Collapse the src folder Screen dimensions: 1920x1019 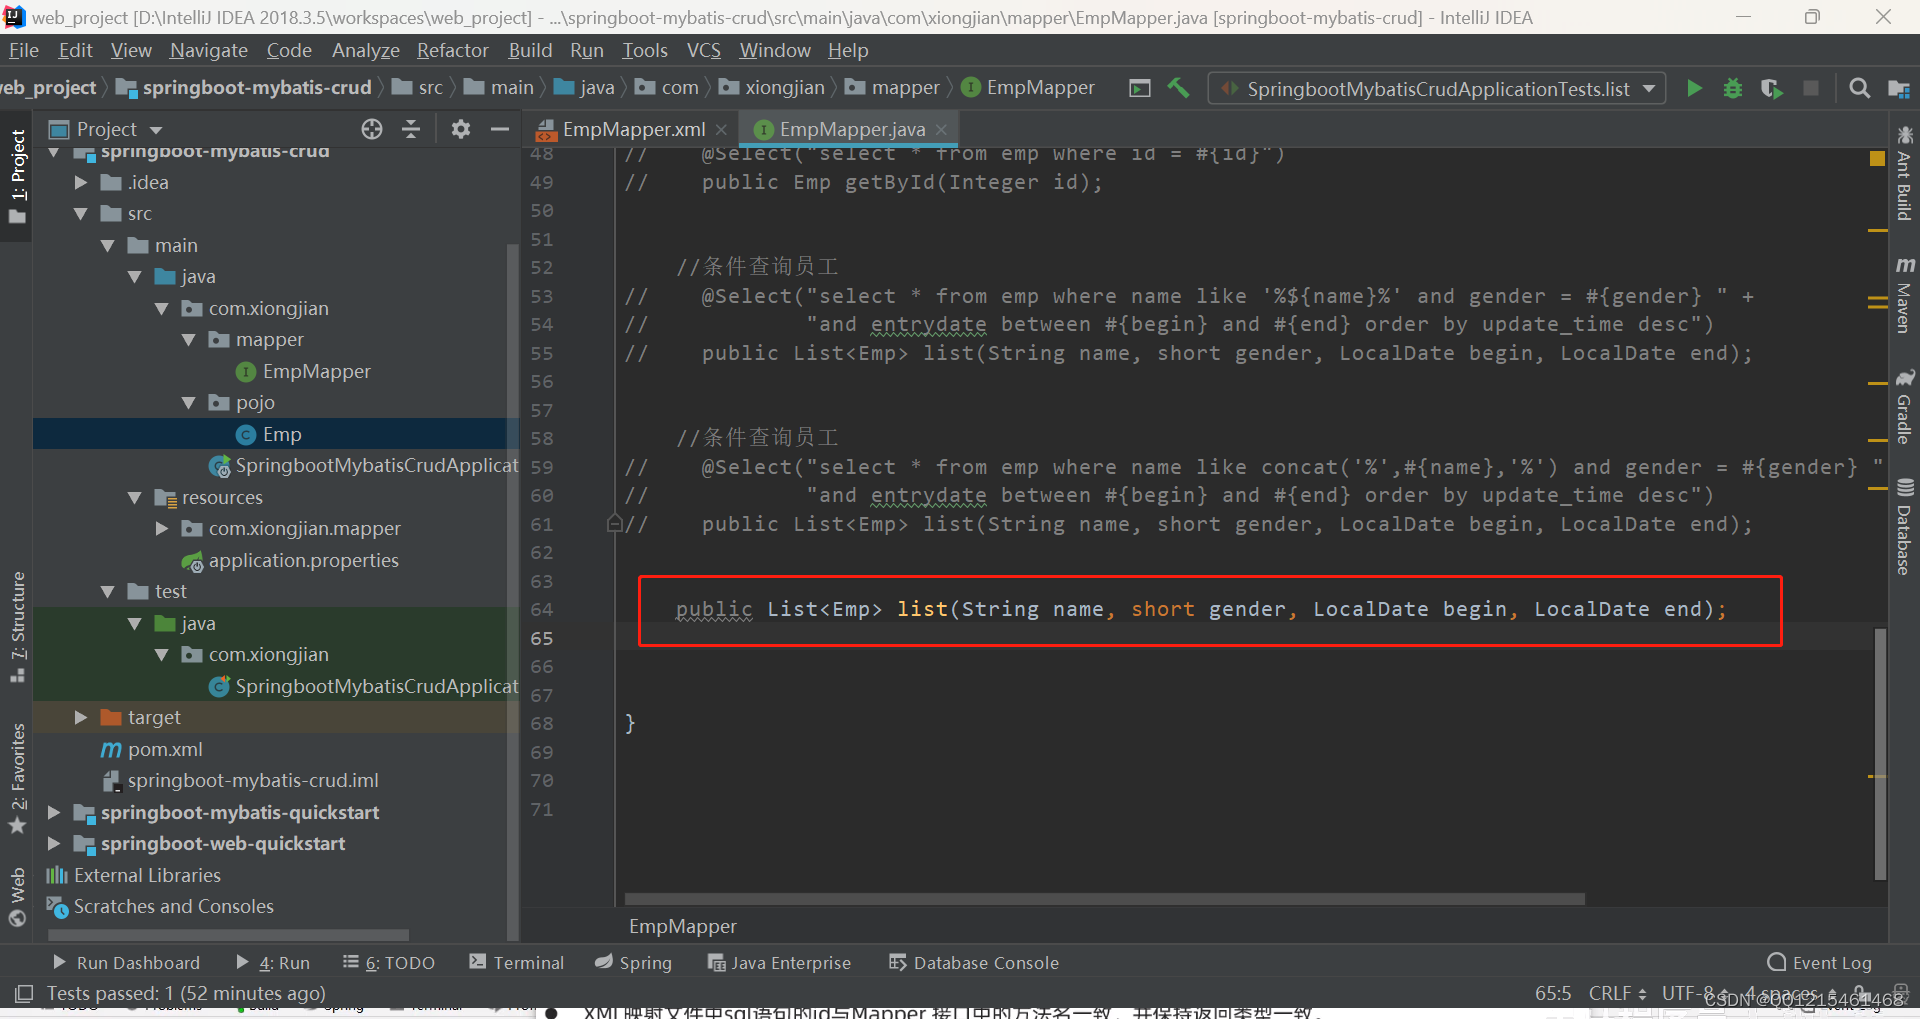tap(81, 214)
